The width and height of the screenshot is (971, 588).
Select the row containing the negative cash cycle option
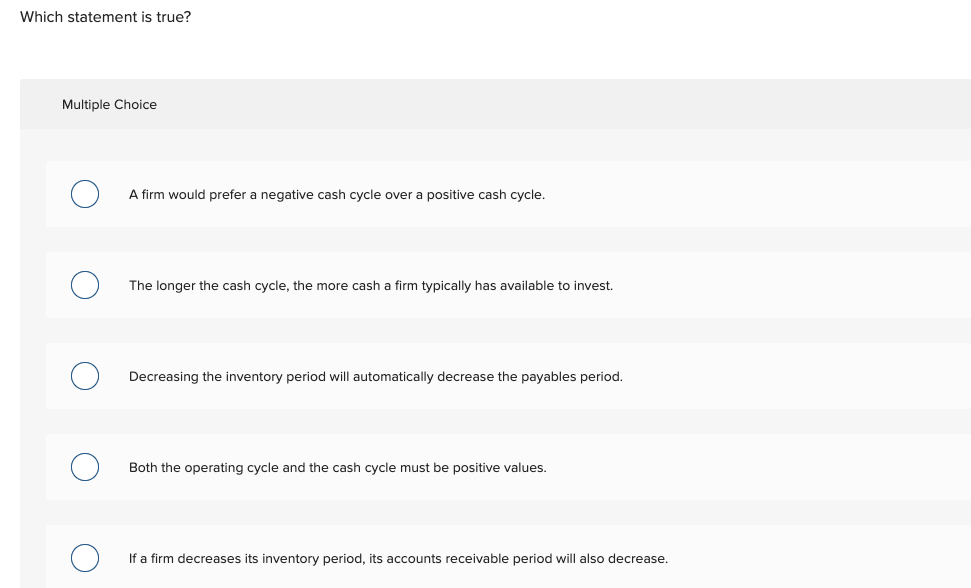tap(400, 193)
